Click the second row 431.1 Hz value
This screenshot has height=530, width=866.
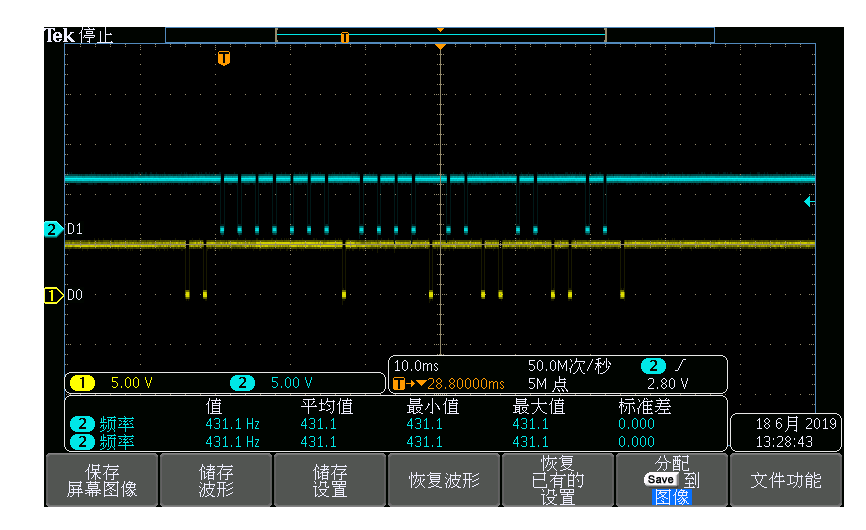pos(233,442)
